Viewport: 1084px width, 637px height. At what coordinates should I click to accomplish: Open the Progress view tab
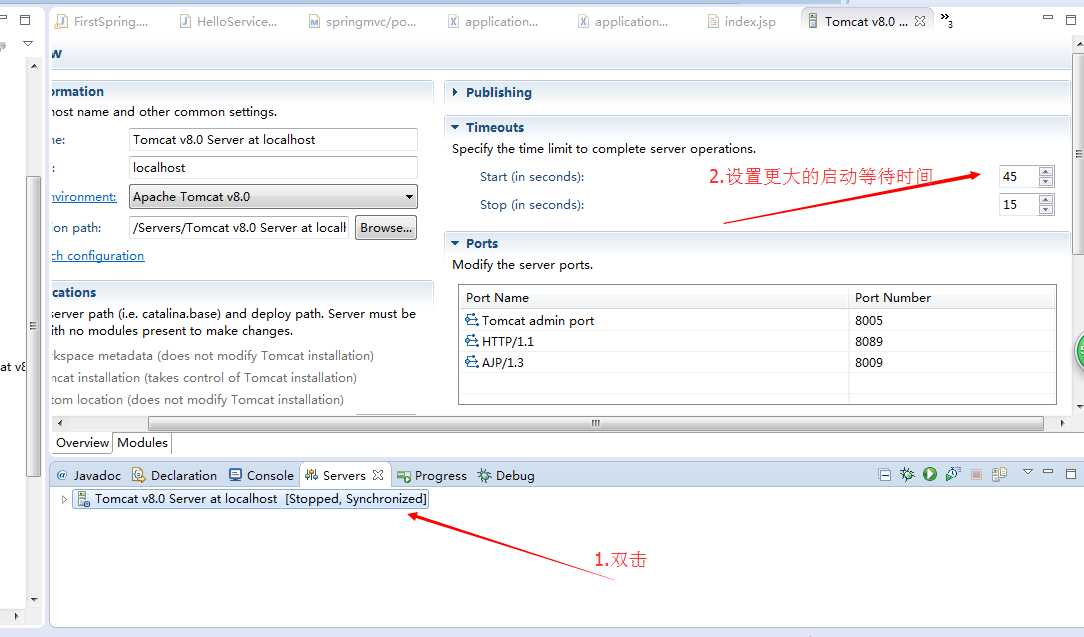tap(431, 475)
